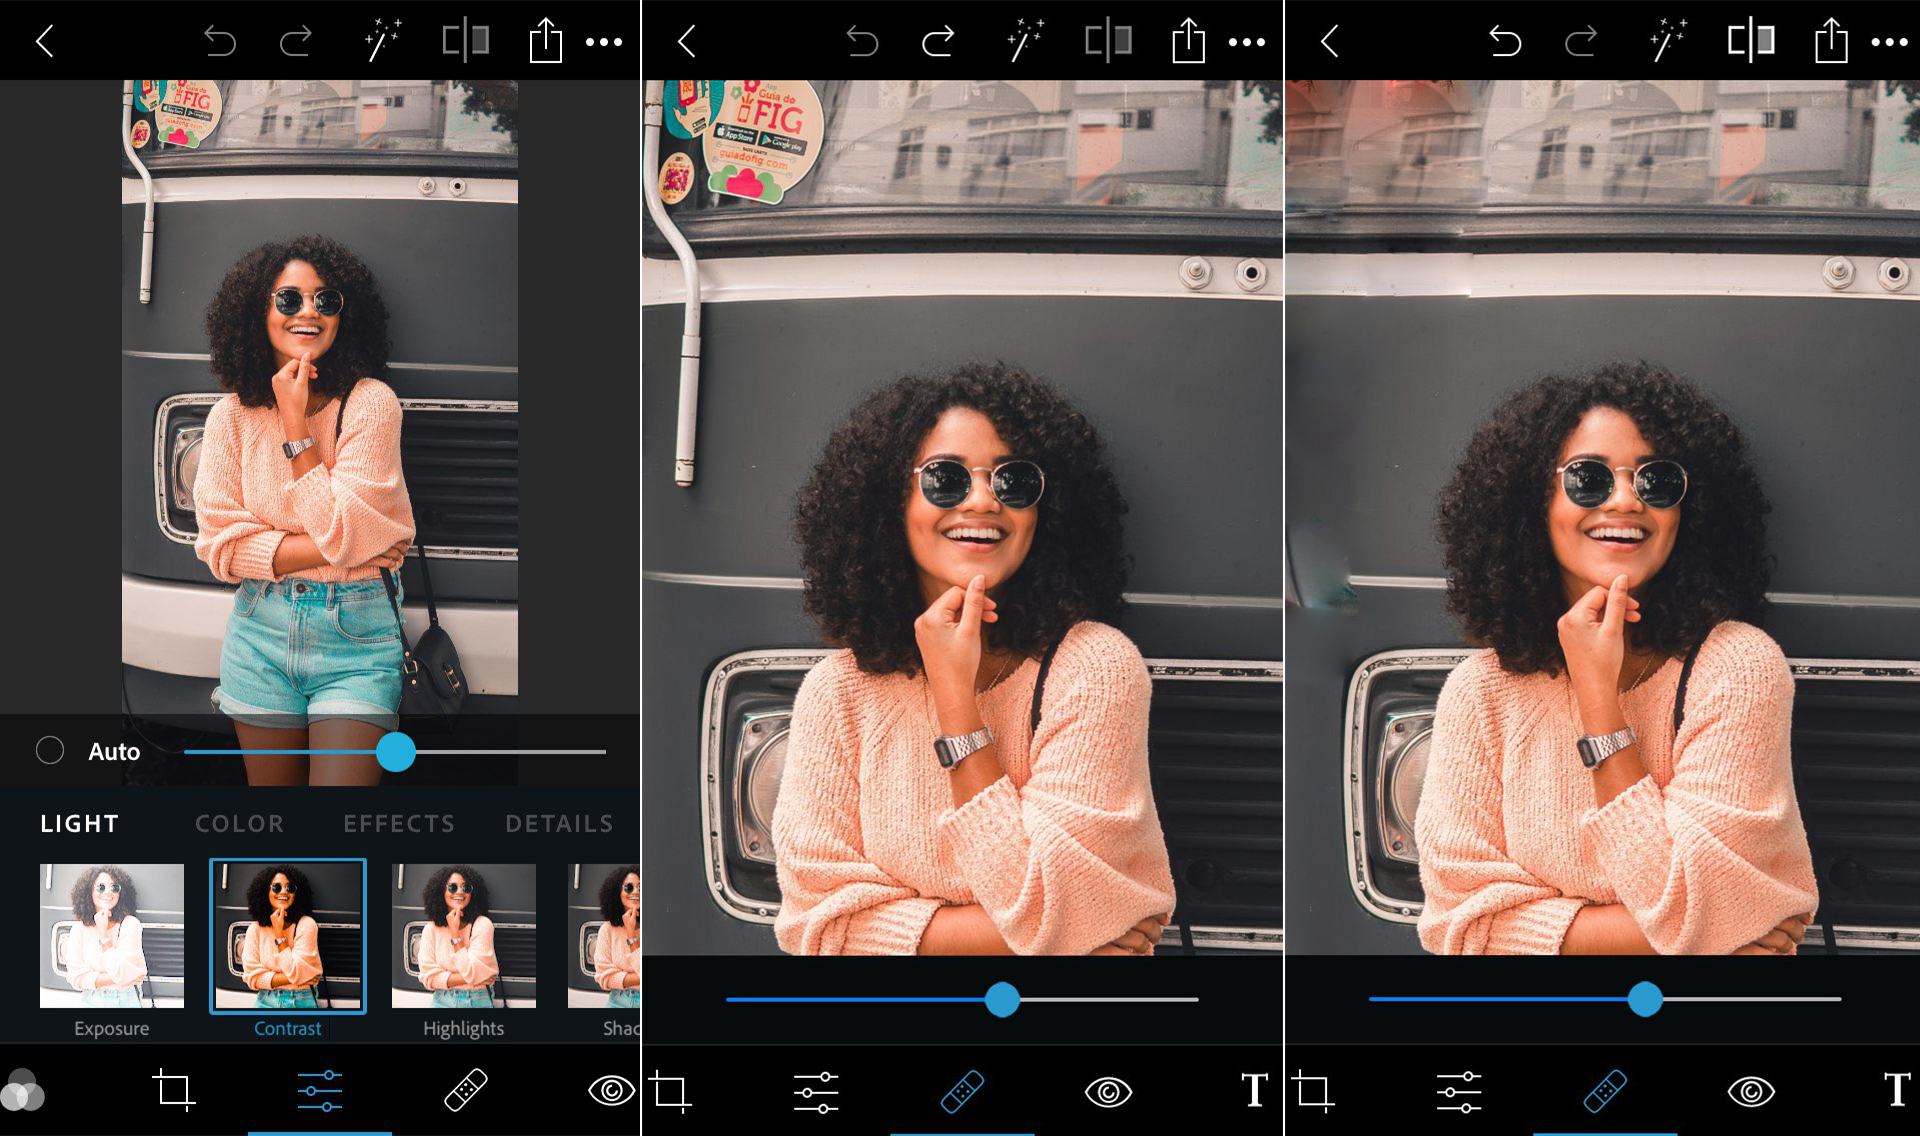Select the Highlights adjustment thumbnail
This screenshot has height=1136, width=1920.
click(463, 935)
